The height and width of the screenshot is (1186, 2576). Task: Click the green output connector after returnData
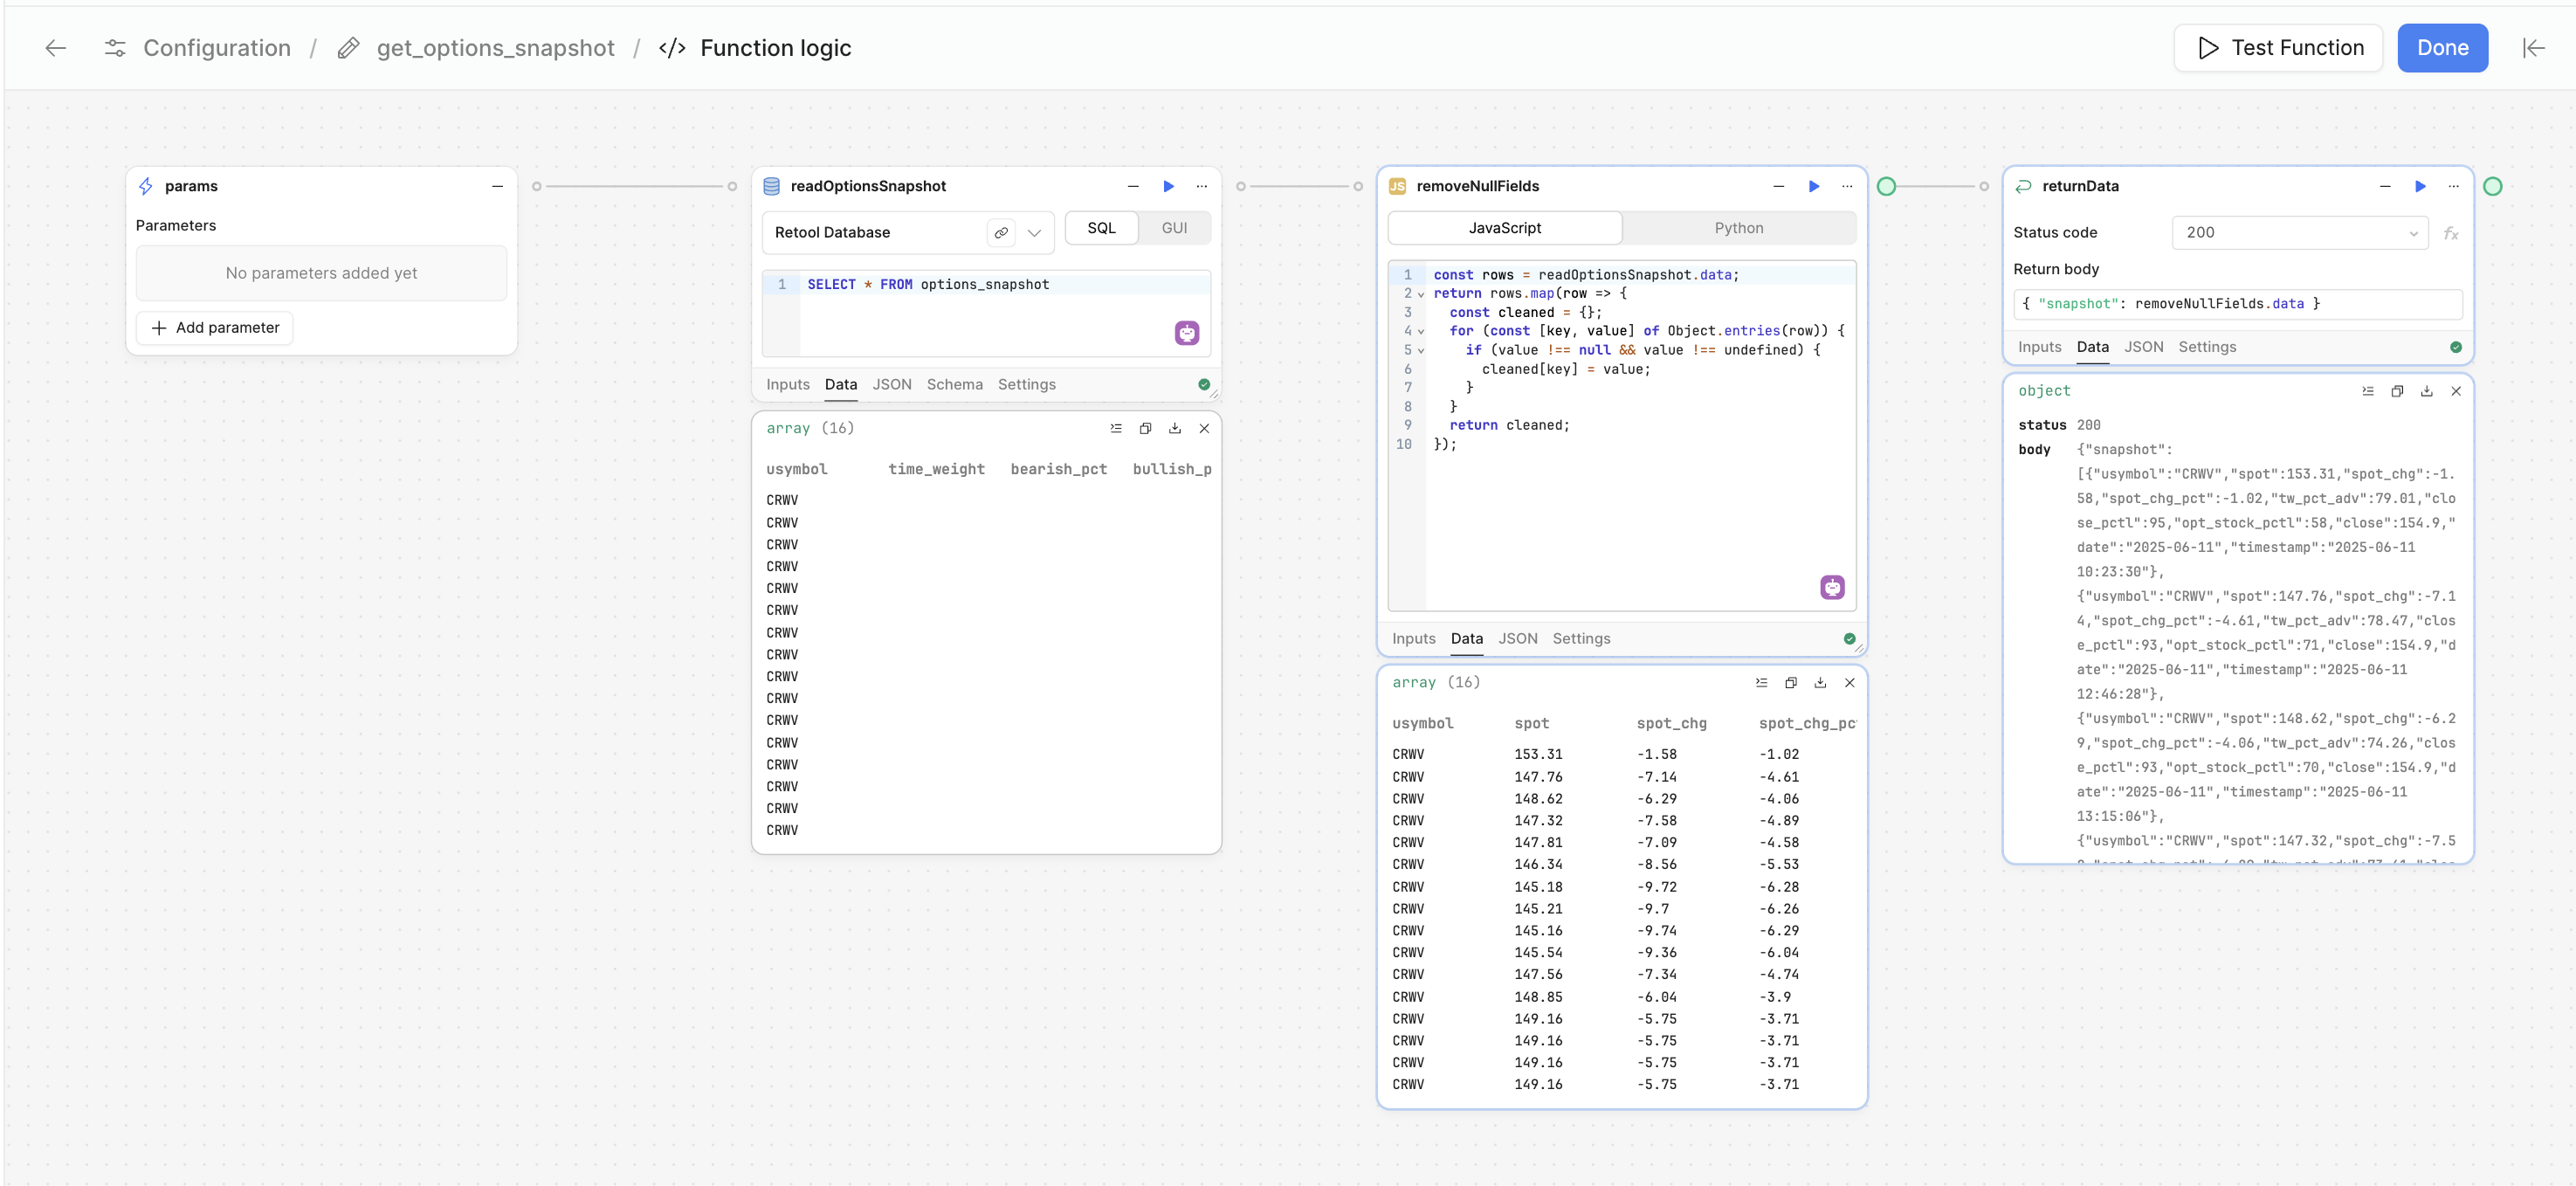coord(2492,186)
